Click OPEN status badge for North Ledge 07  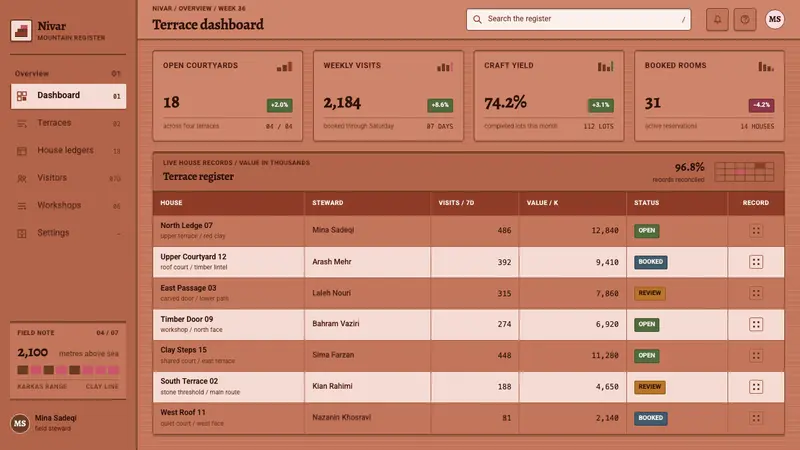[x=646, y=231]
